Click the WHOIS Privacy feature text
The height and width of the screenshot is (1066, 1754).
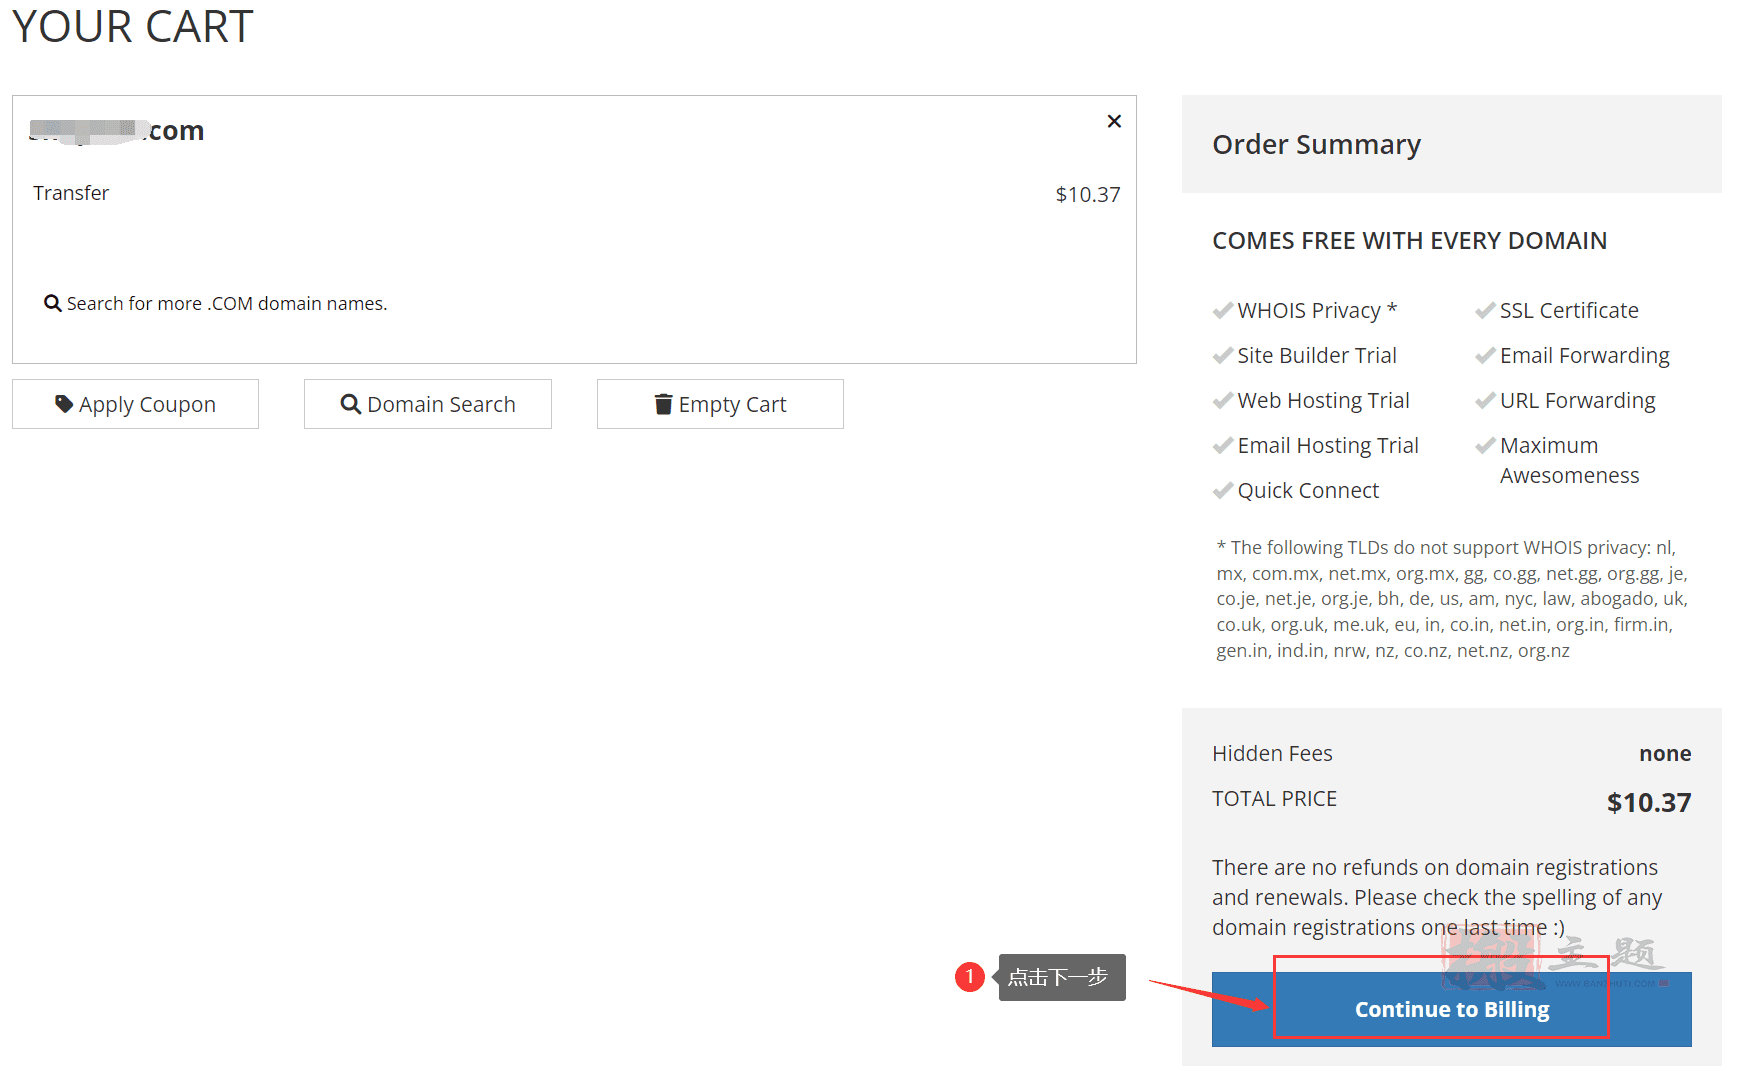pos(1317,310)
